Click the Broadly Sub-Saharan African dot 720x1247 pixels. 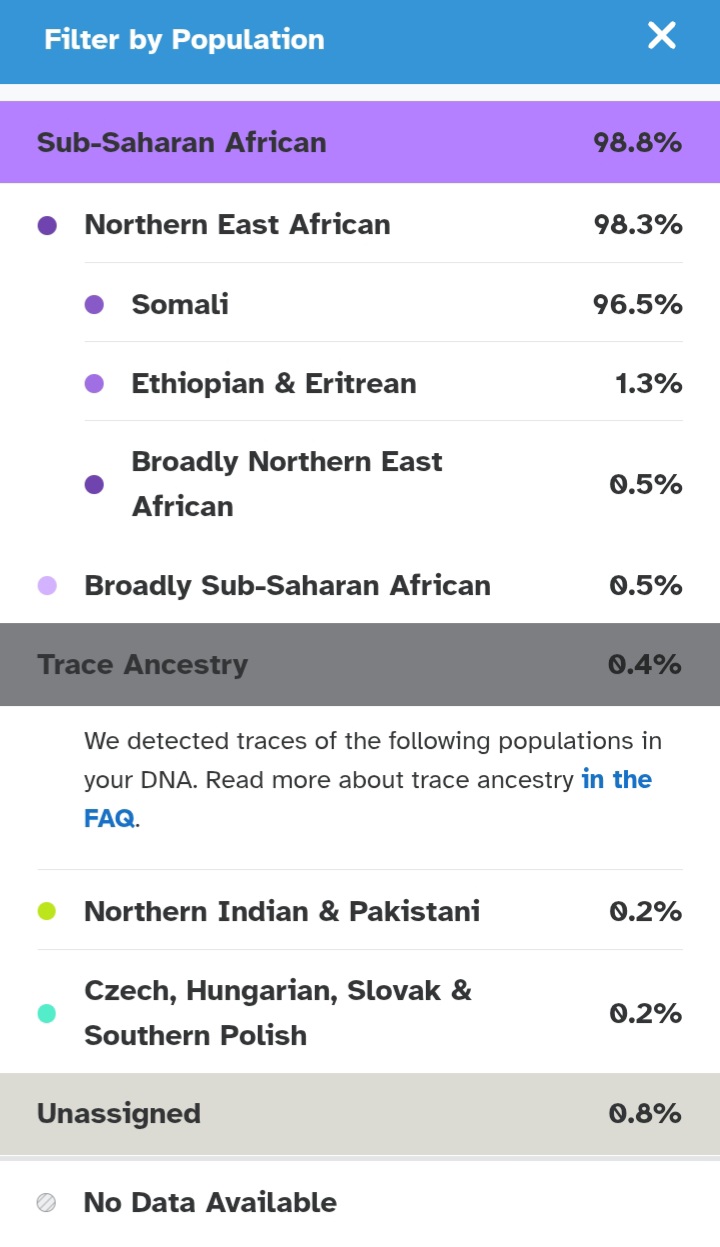47,586
